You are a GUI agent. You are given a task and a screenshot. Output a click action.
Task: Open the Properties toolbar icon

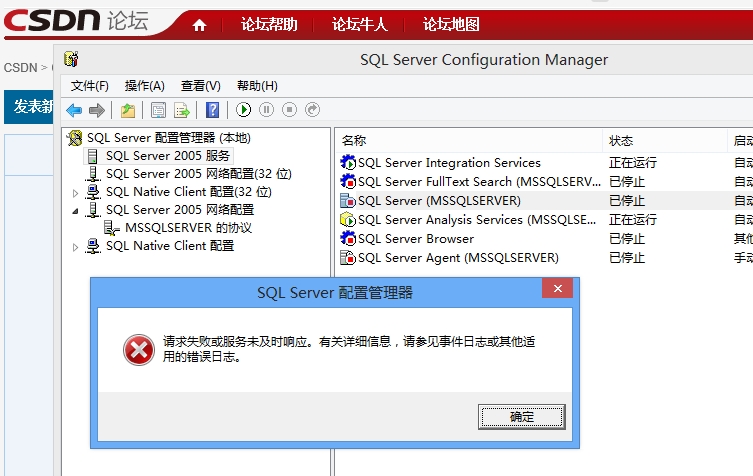(158, 110)
